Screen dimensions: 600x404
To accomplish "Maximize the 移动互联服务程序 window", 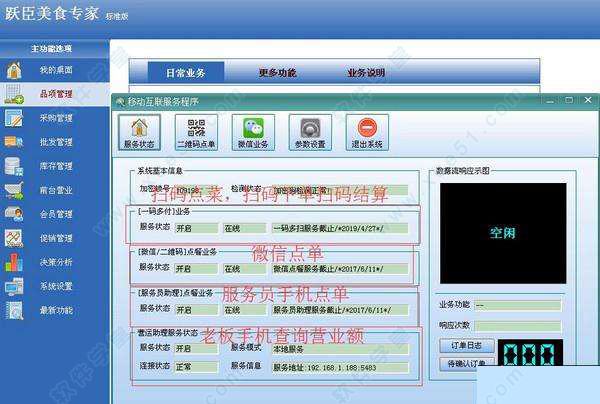I will tap(569, 100).
